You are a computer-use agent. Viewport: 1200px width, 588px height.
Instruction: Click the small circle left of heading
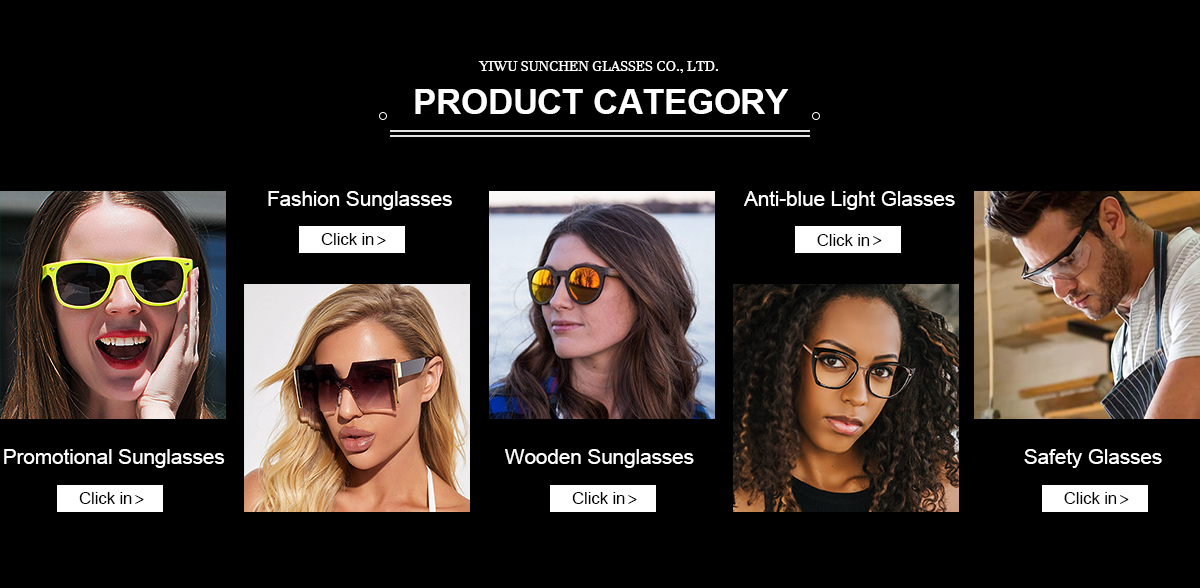point(383,116)
